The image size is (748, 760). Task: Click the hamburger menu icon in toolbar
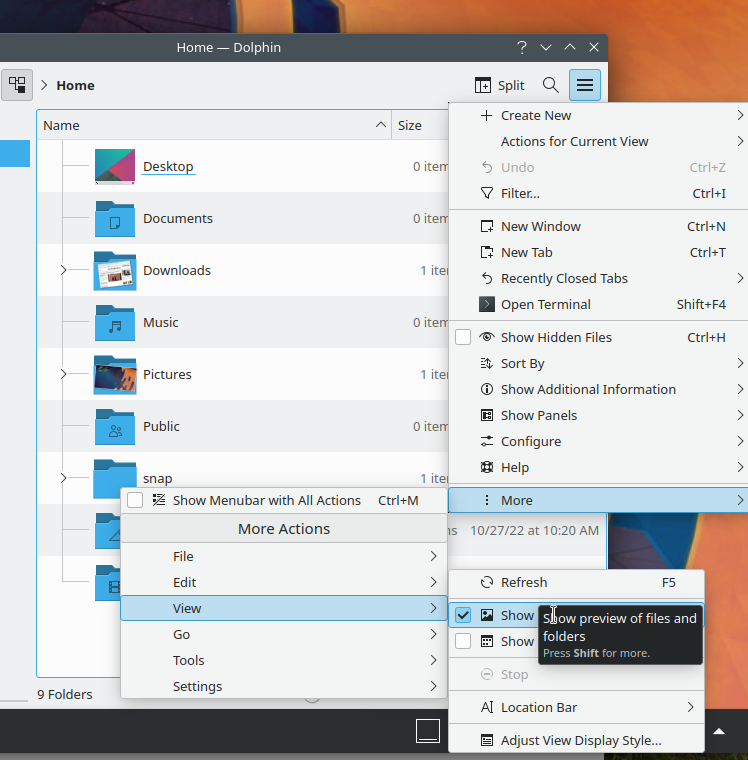pyautogui.click(x=585, y=85)
